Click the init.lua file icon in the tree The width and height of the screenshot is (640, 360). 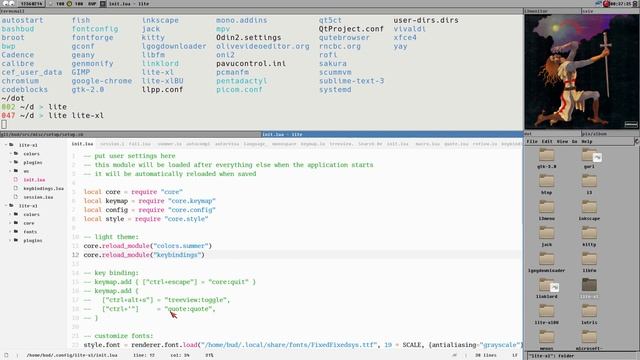click(x=16, y=180)
